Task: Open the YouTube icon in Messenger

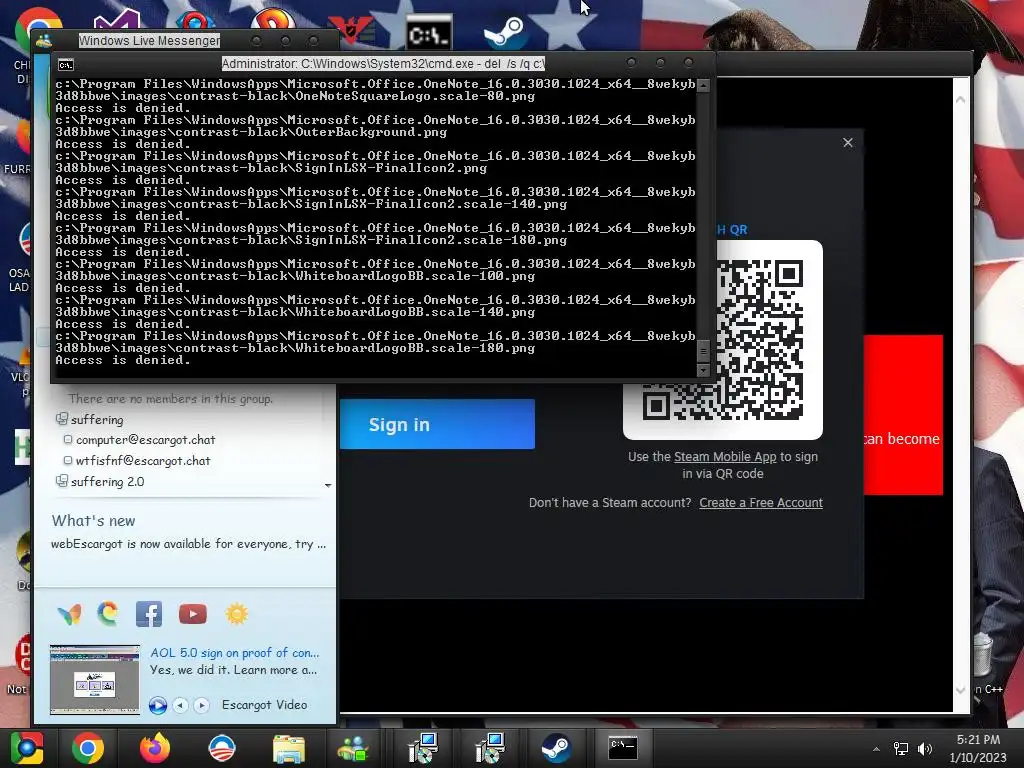Action: 193,614
